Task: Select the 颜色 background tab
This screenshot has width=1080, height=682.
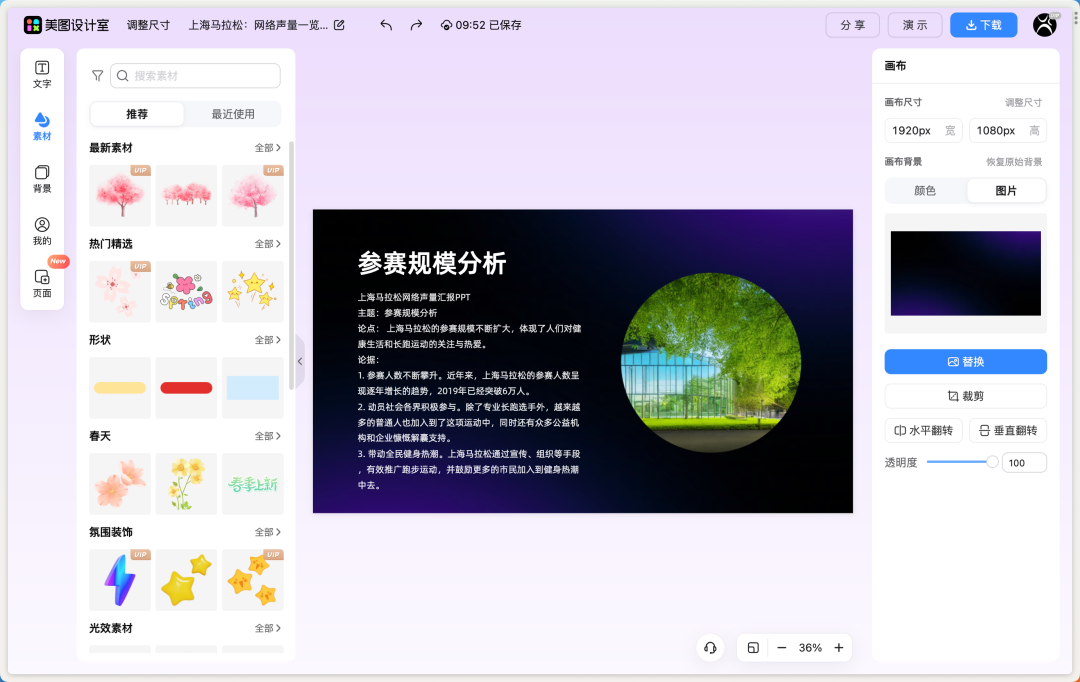Action: [925, 191]
